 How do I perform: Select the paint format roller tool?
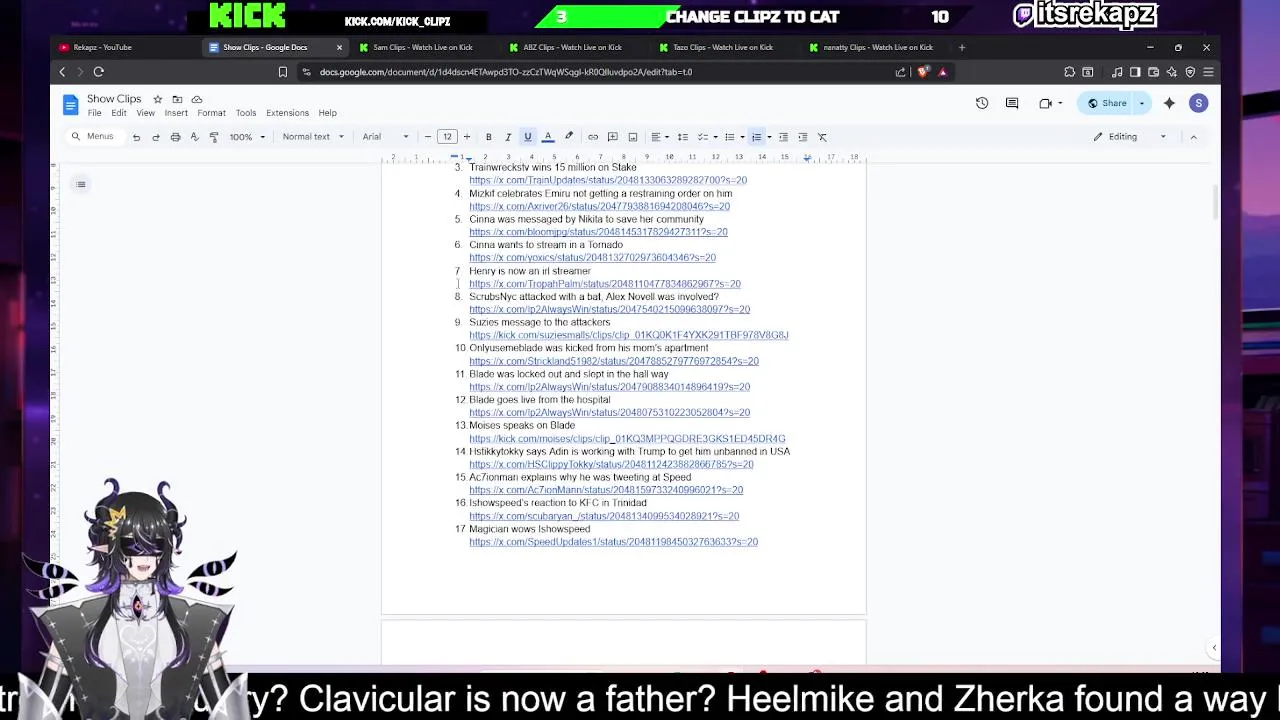pyautogui.click(x=214, y=137)
